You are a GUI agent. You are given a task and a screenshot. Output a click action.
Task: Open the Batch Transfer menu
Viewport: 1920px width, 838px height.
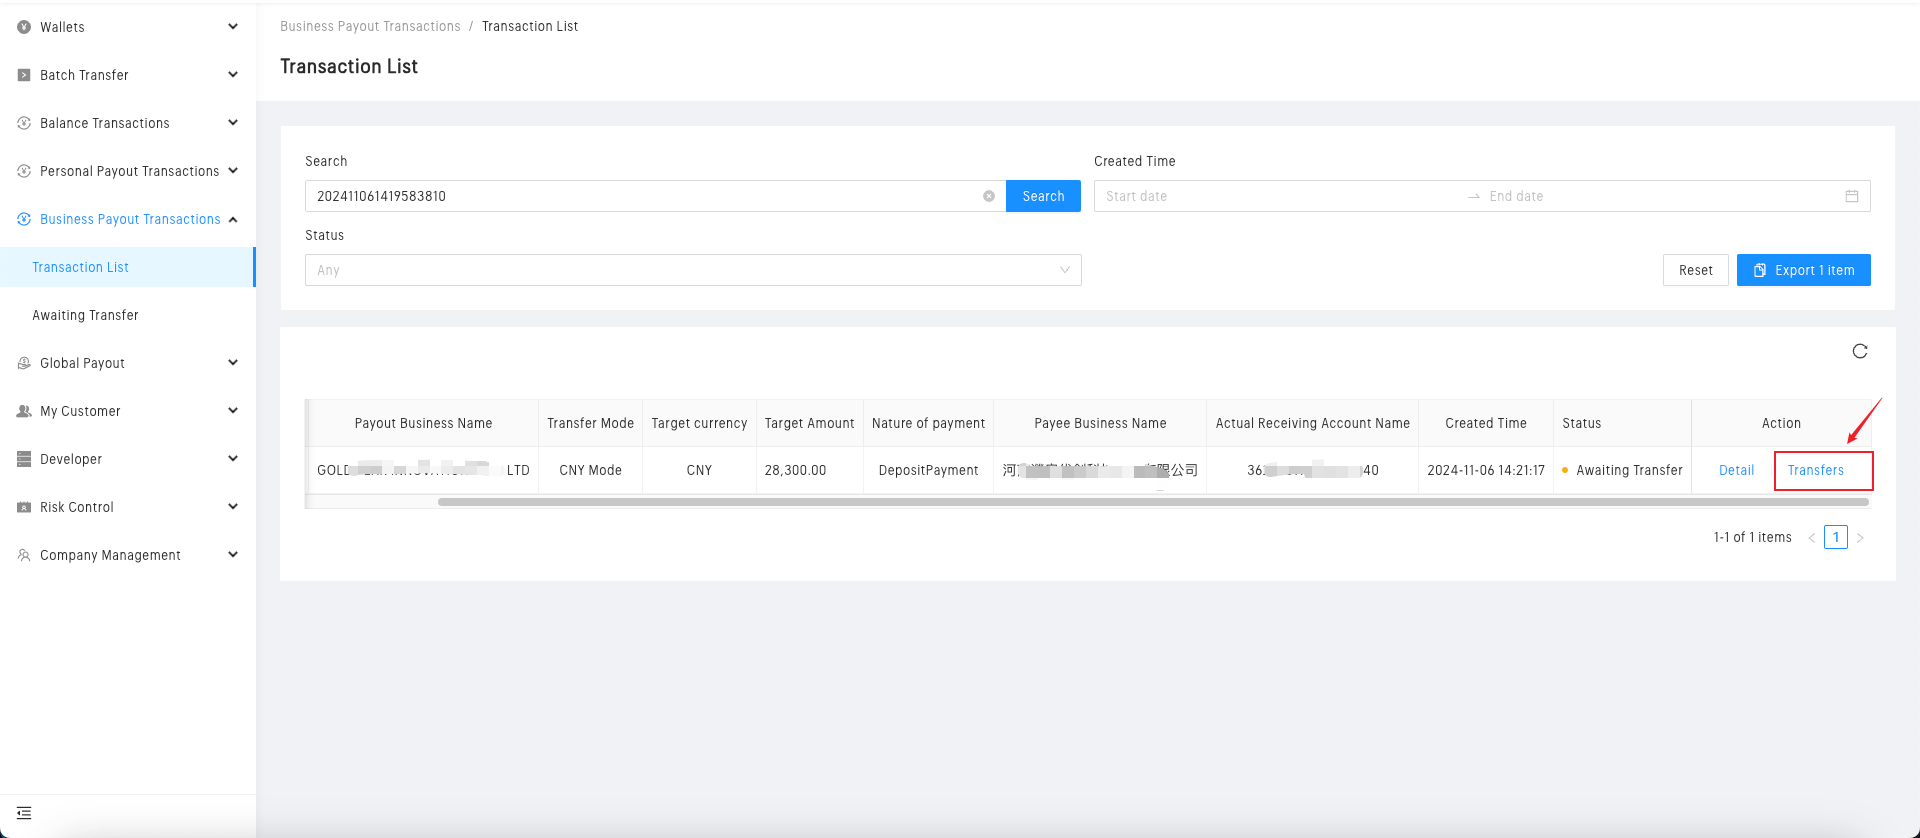[x=127, y=75]
